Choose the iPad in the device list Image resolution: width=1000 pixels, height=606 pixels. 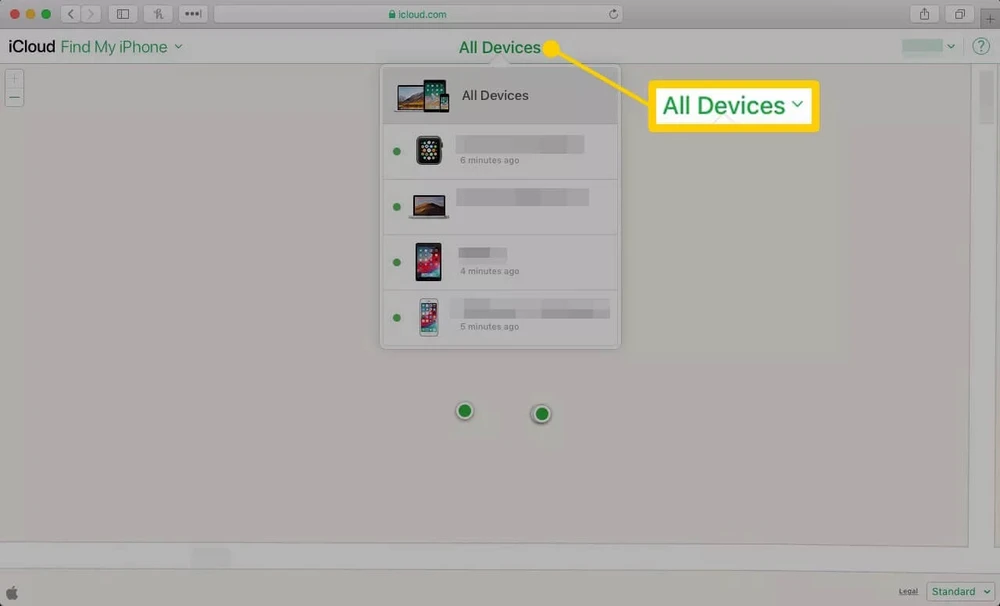point(500,262)
